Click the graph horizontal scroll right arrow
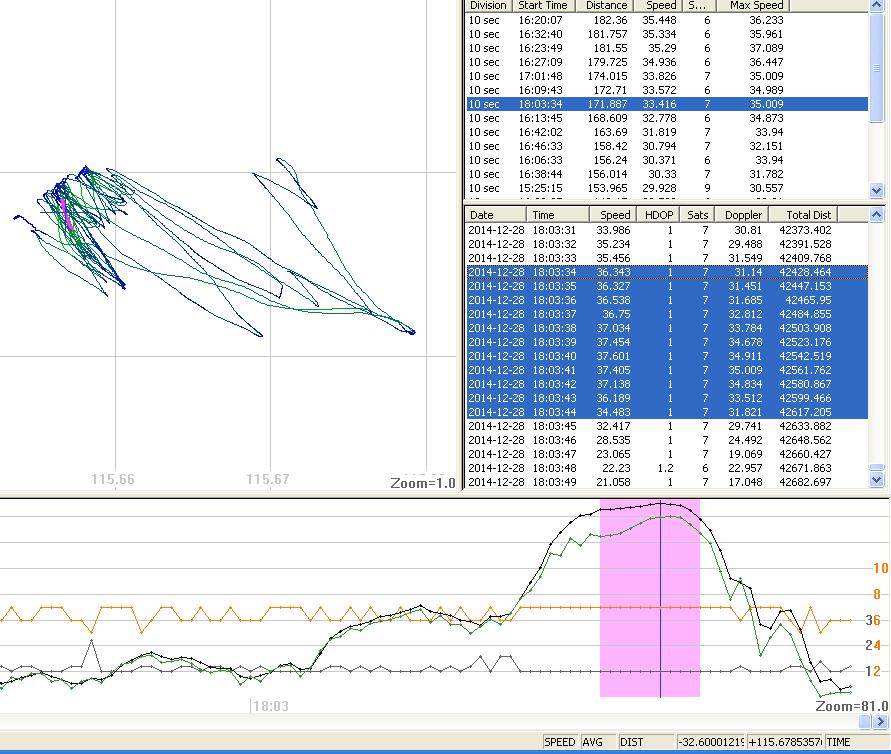This screenshot has width=891, height=754. [x=882, y=721]
